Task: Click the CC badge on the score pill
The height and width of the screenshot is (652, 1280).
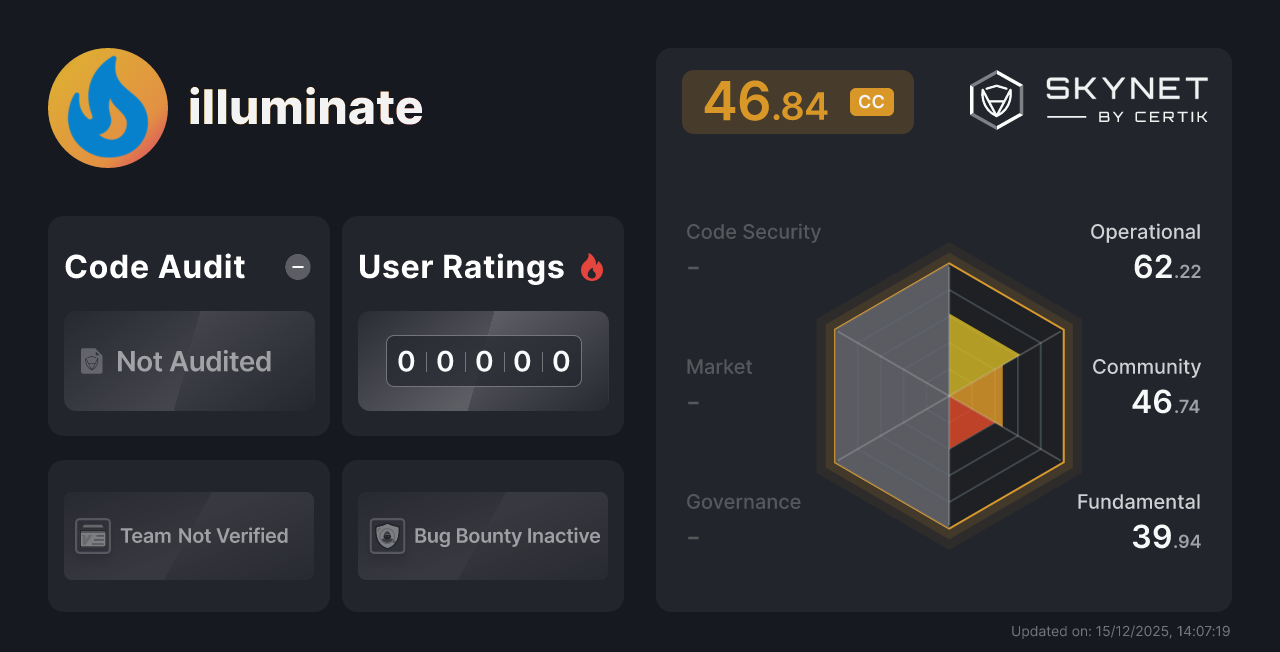Action: [873, 101]
